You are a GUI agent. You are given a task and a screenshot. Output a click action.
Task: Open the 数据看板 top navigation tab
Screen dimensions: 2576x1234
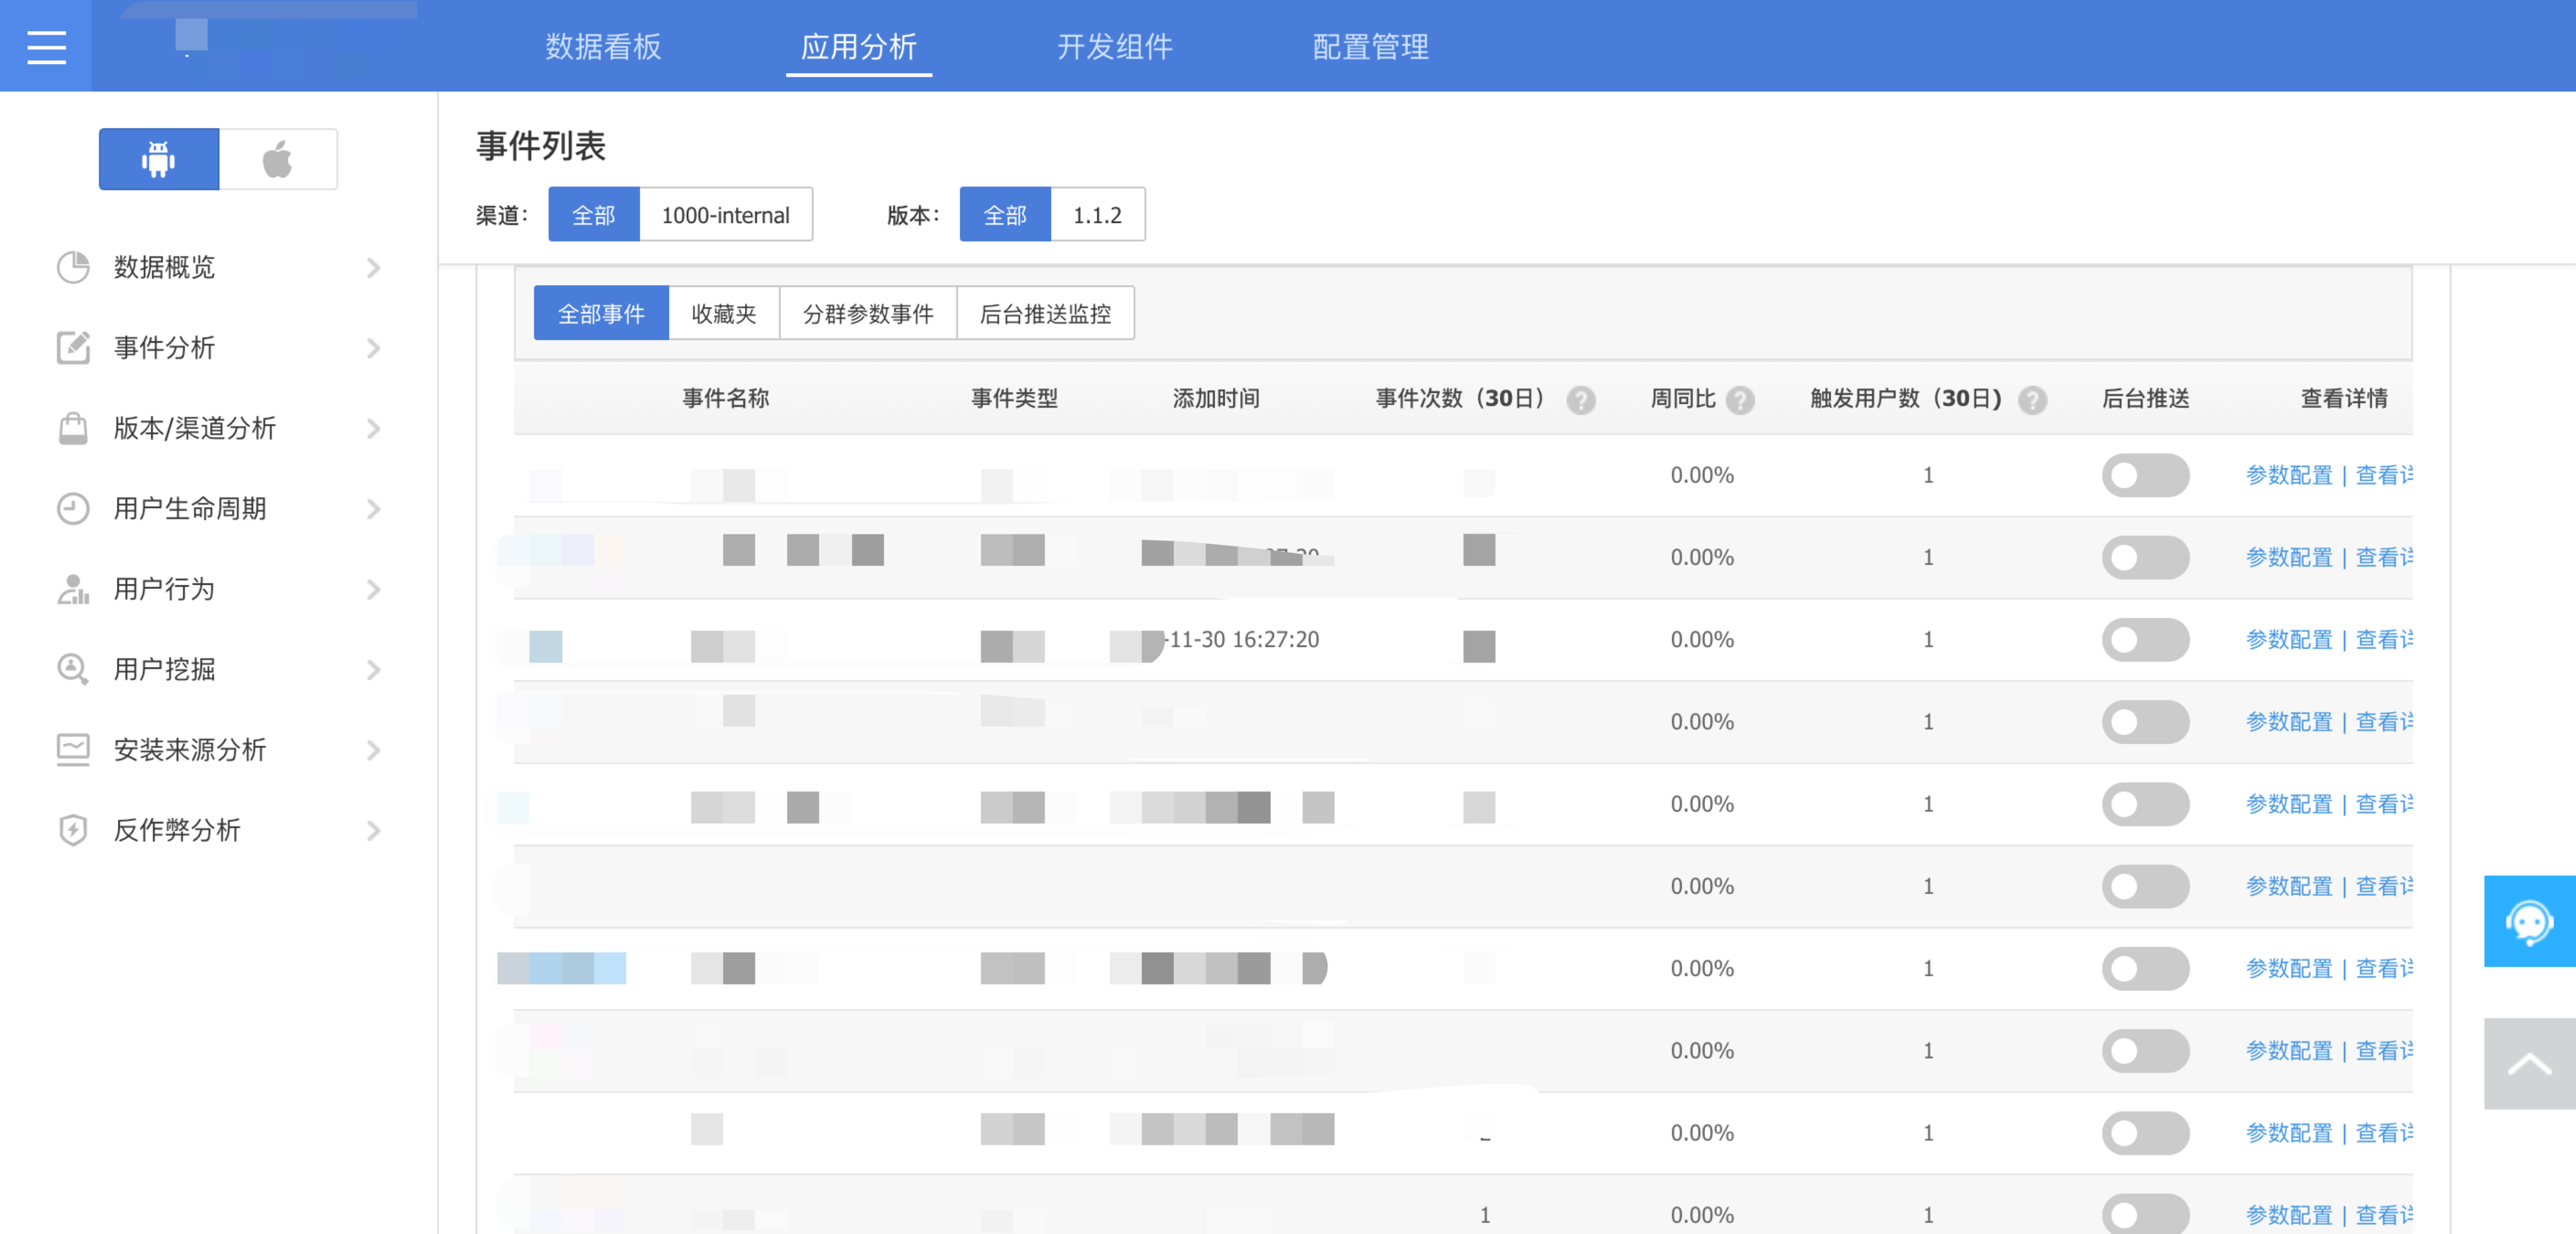[603, 47]
